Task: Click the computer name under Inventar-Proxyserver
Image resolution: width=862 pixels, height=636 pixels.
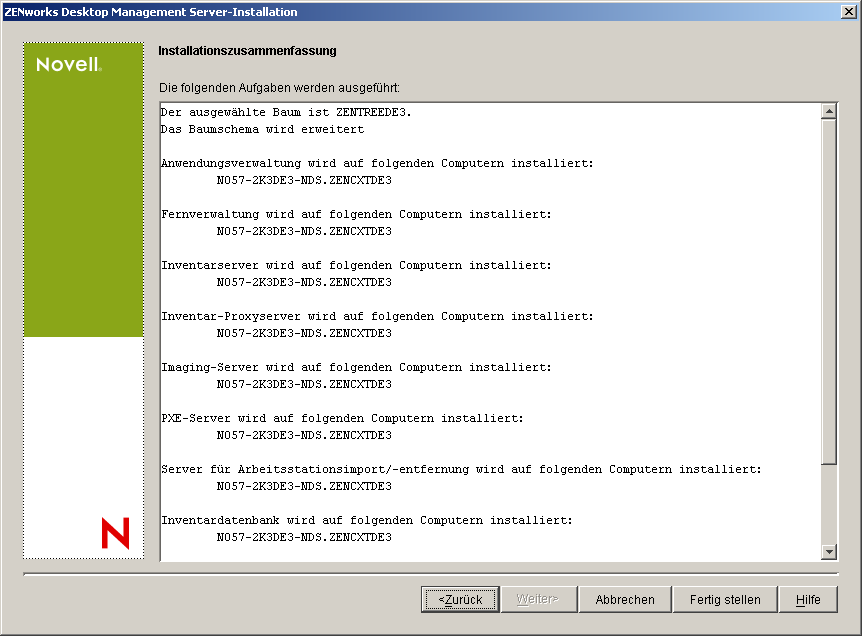Action: point(304,334)
